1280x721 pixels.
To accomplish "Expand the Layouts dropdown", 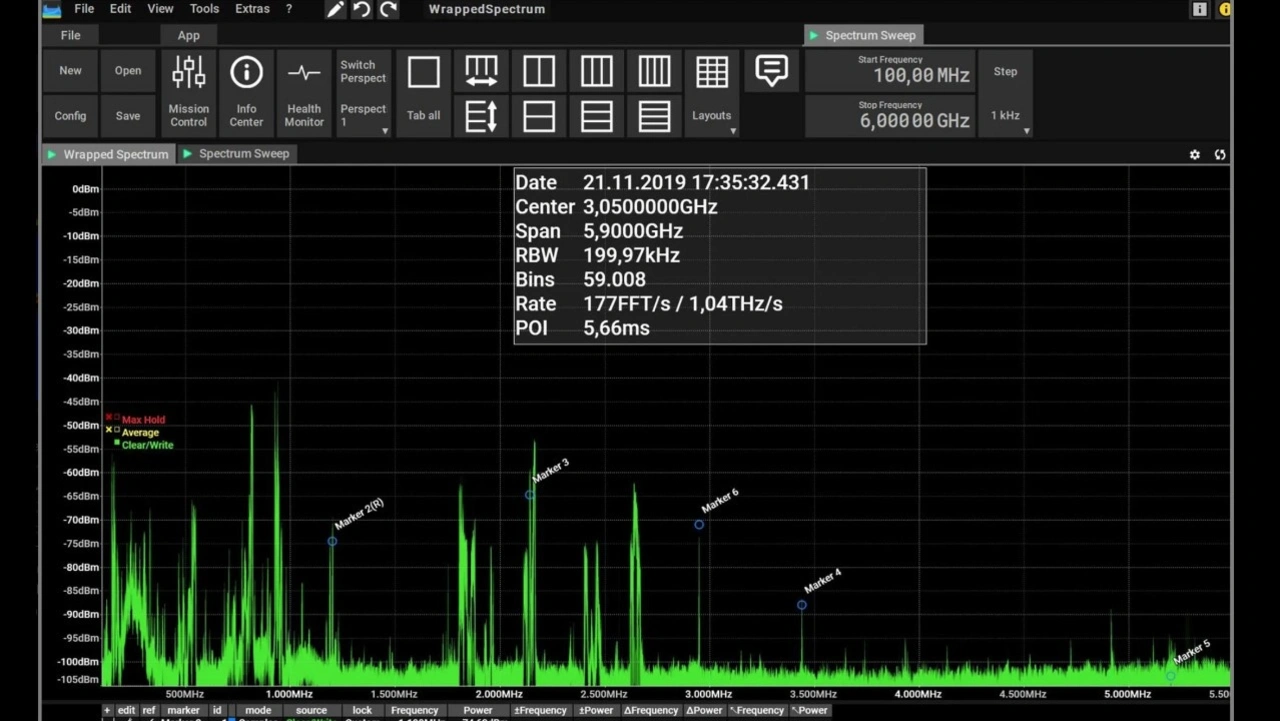I will tap(713, 116).
